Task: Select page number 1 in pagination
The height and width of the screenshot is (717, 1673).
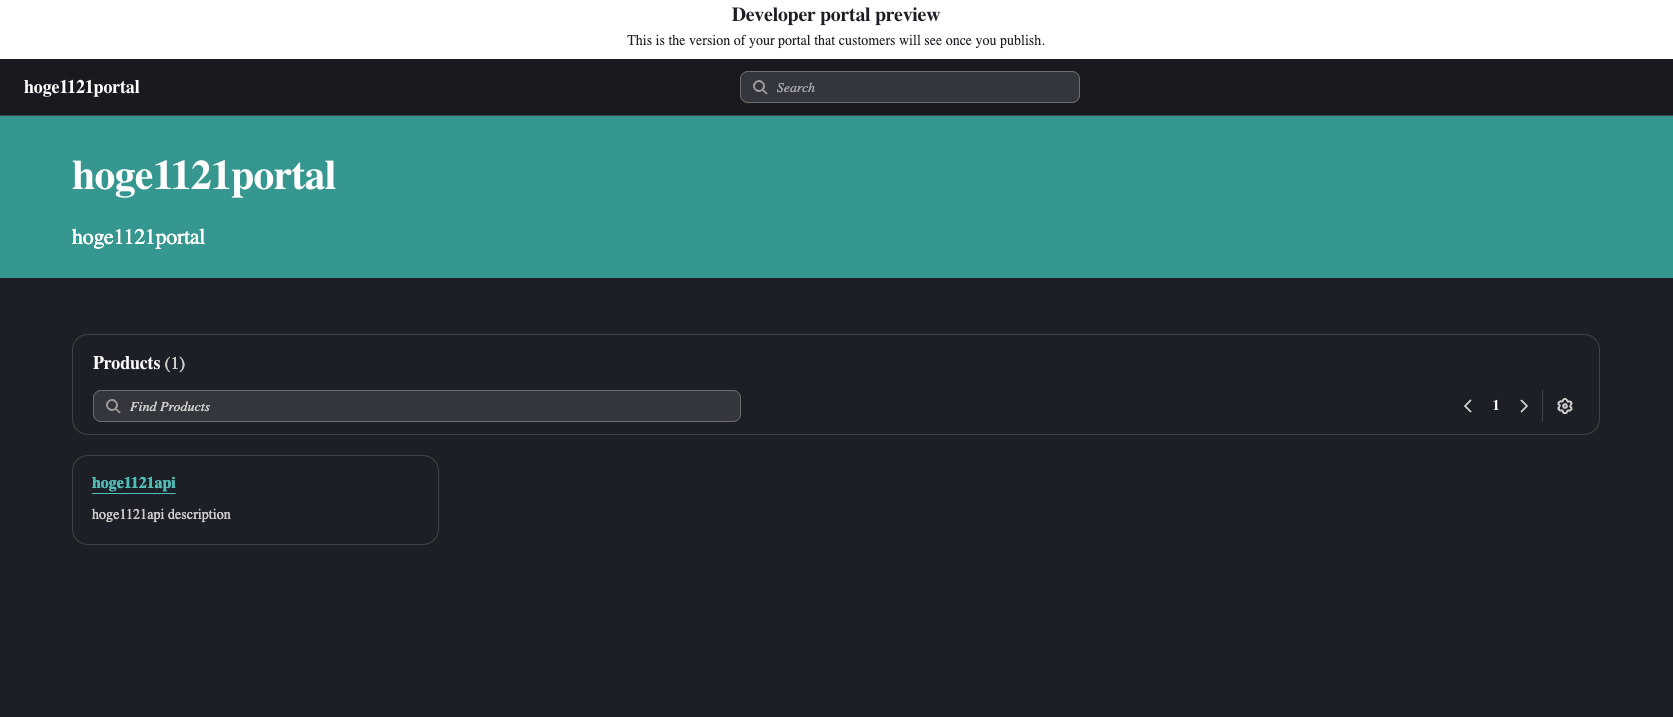Action: point(1496,406)
